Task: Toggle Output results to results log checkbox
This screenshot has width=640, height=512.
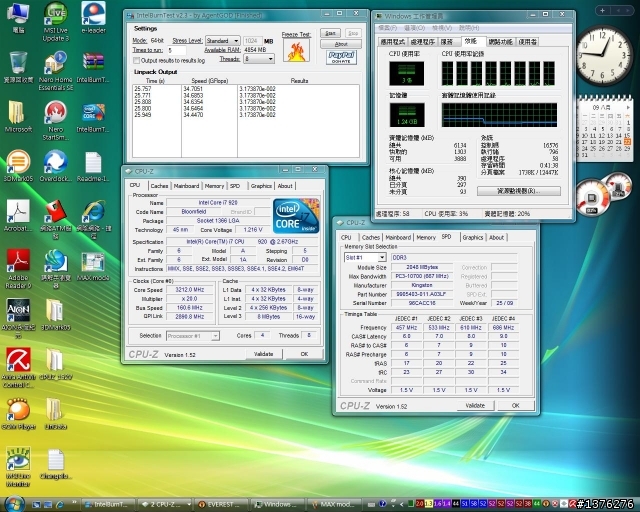Action: pos(136,60)
